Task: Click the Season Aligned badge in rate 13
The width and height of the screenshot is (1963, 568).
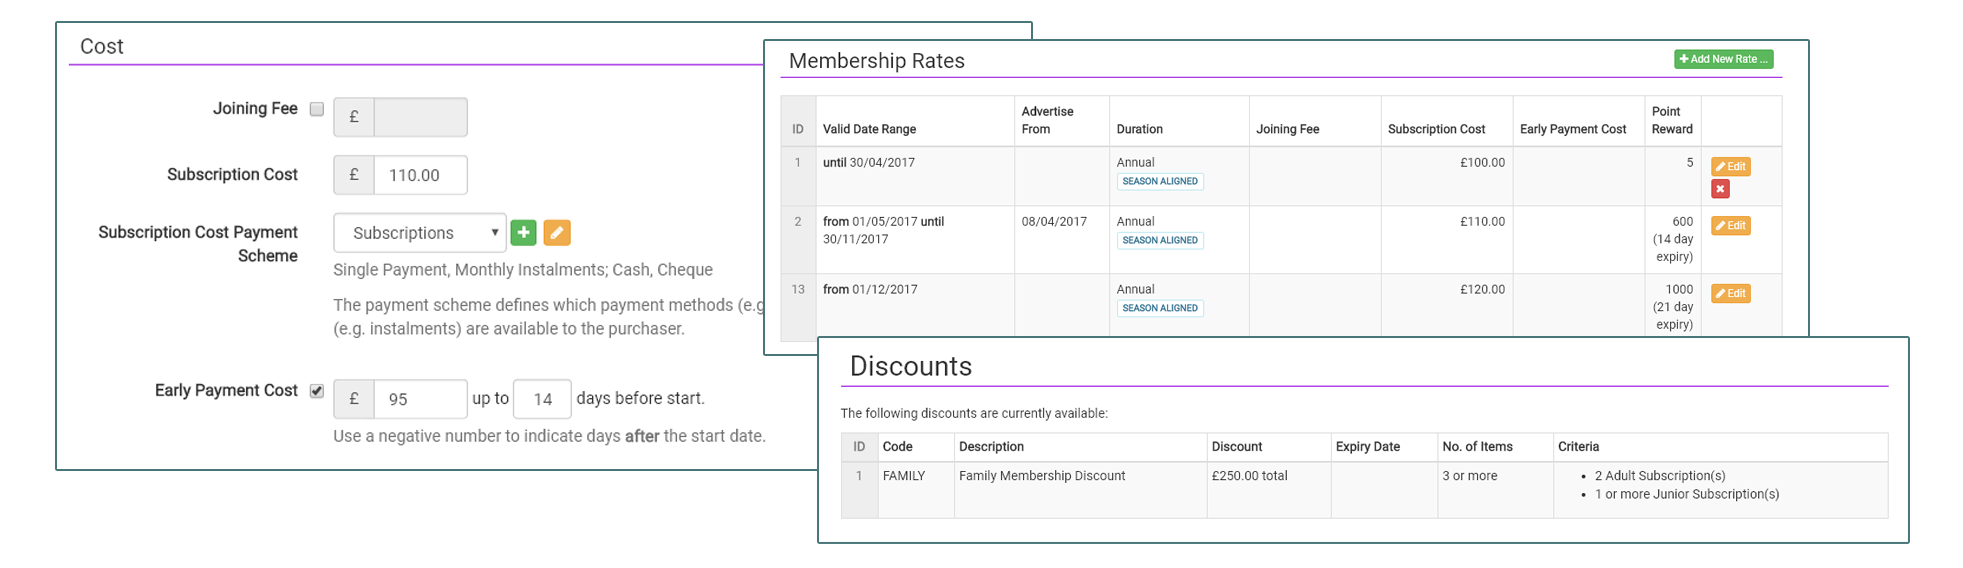Action: 1159,308
